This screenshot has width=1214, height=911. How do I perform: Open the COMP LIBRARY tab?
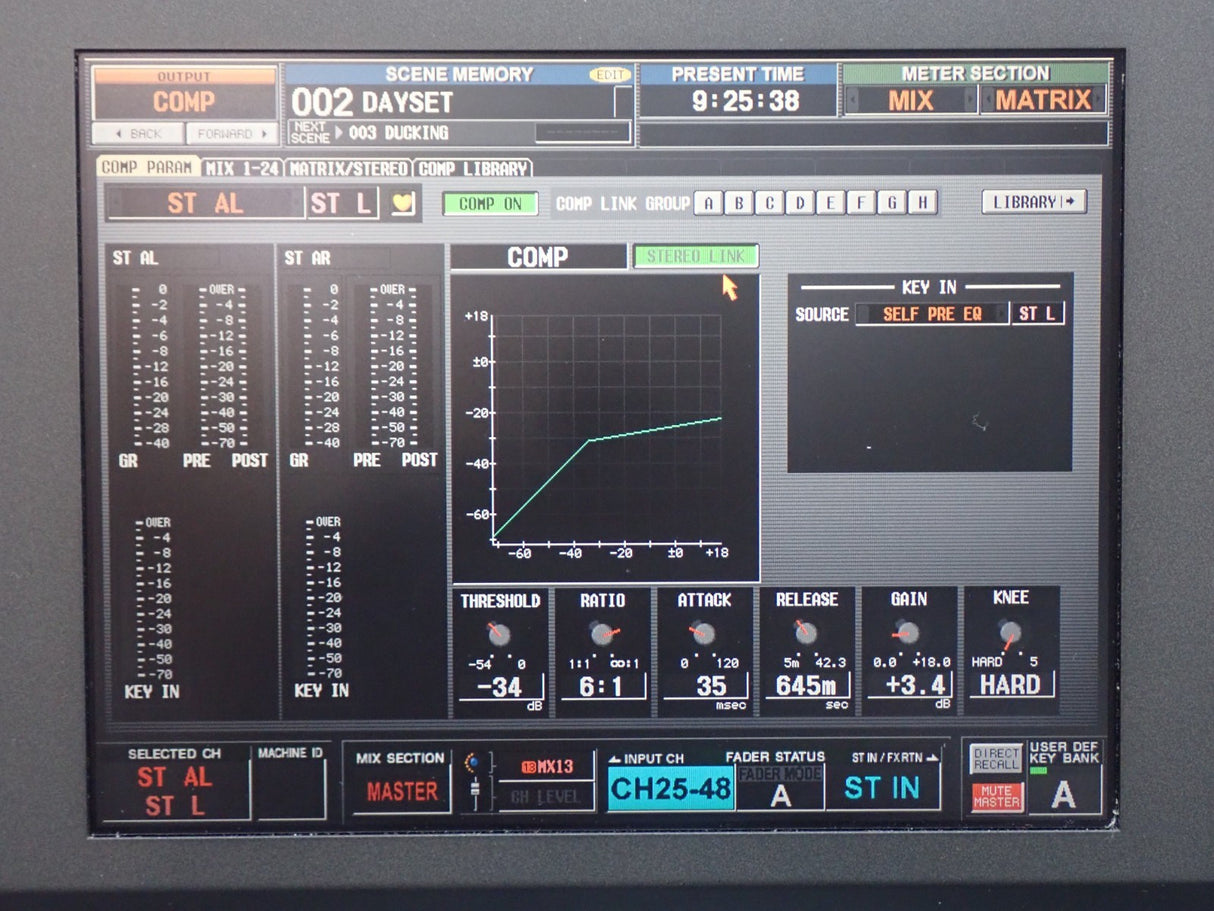(472, 168)
